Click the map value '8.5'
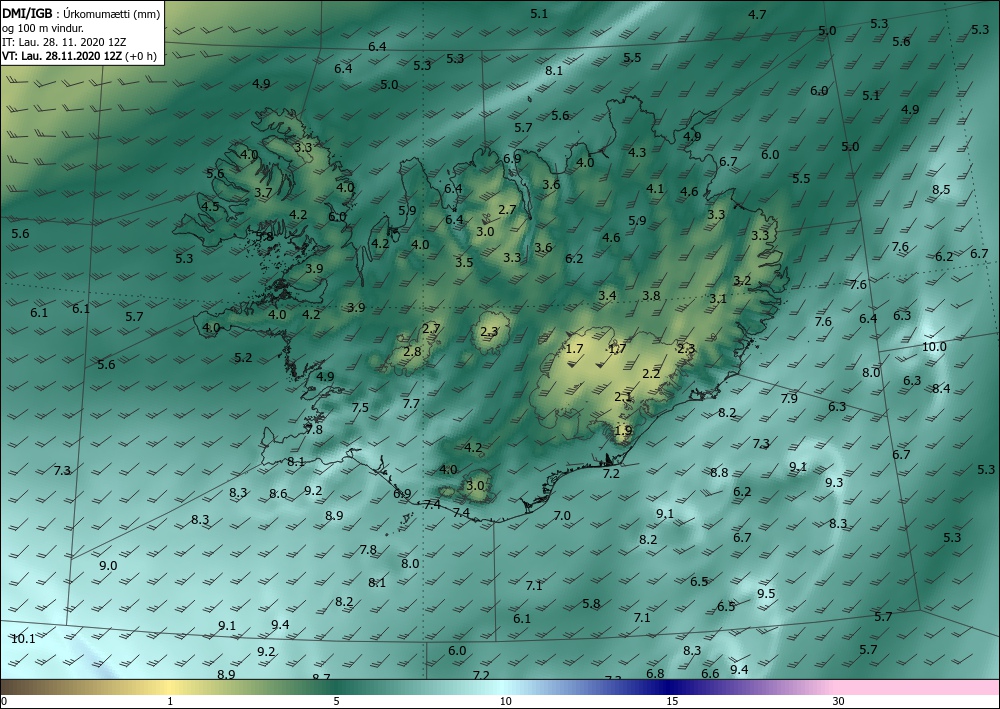The image size is (1000, 709). [x=941, y=189]
